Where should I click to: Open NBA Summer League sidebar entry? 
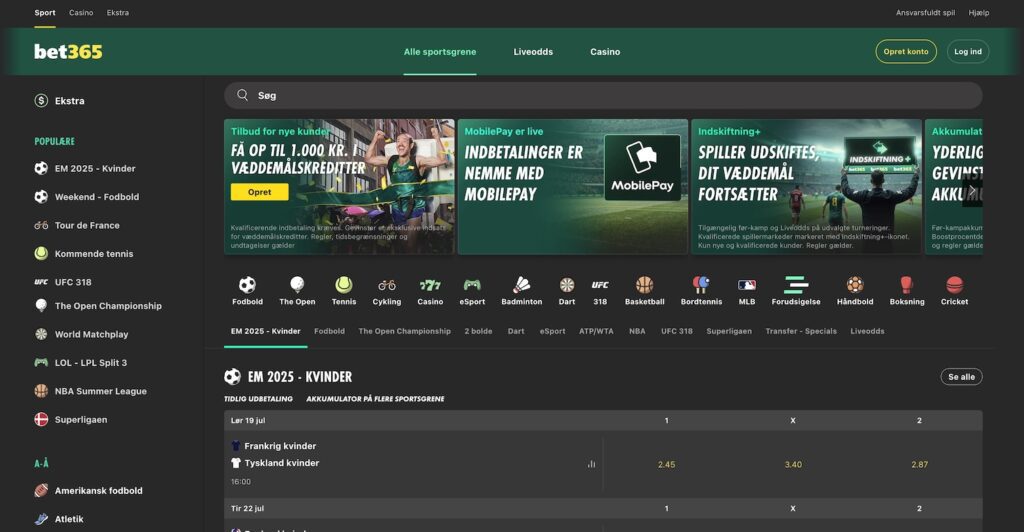[100, 391]
